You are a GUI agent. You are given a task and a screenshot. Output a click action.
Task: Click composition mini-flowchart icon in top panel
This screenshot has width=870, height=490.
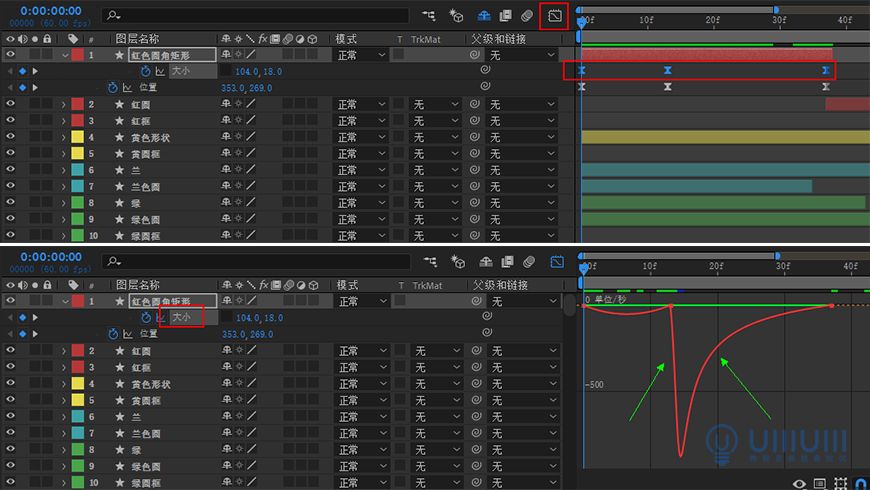(429, 16)
